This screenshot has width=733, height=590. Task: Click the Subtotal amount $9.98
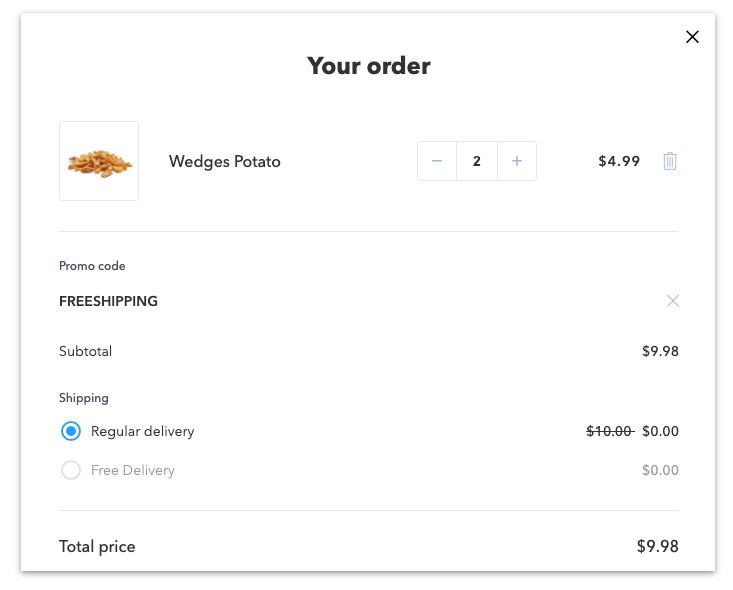[x=660, y=351]
